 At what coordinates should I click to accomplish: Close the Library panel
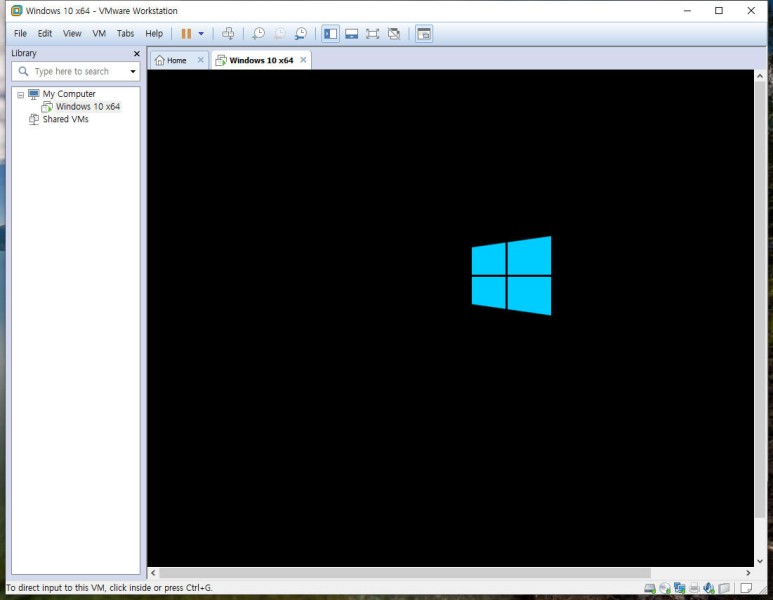tap(137, 53)
